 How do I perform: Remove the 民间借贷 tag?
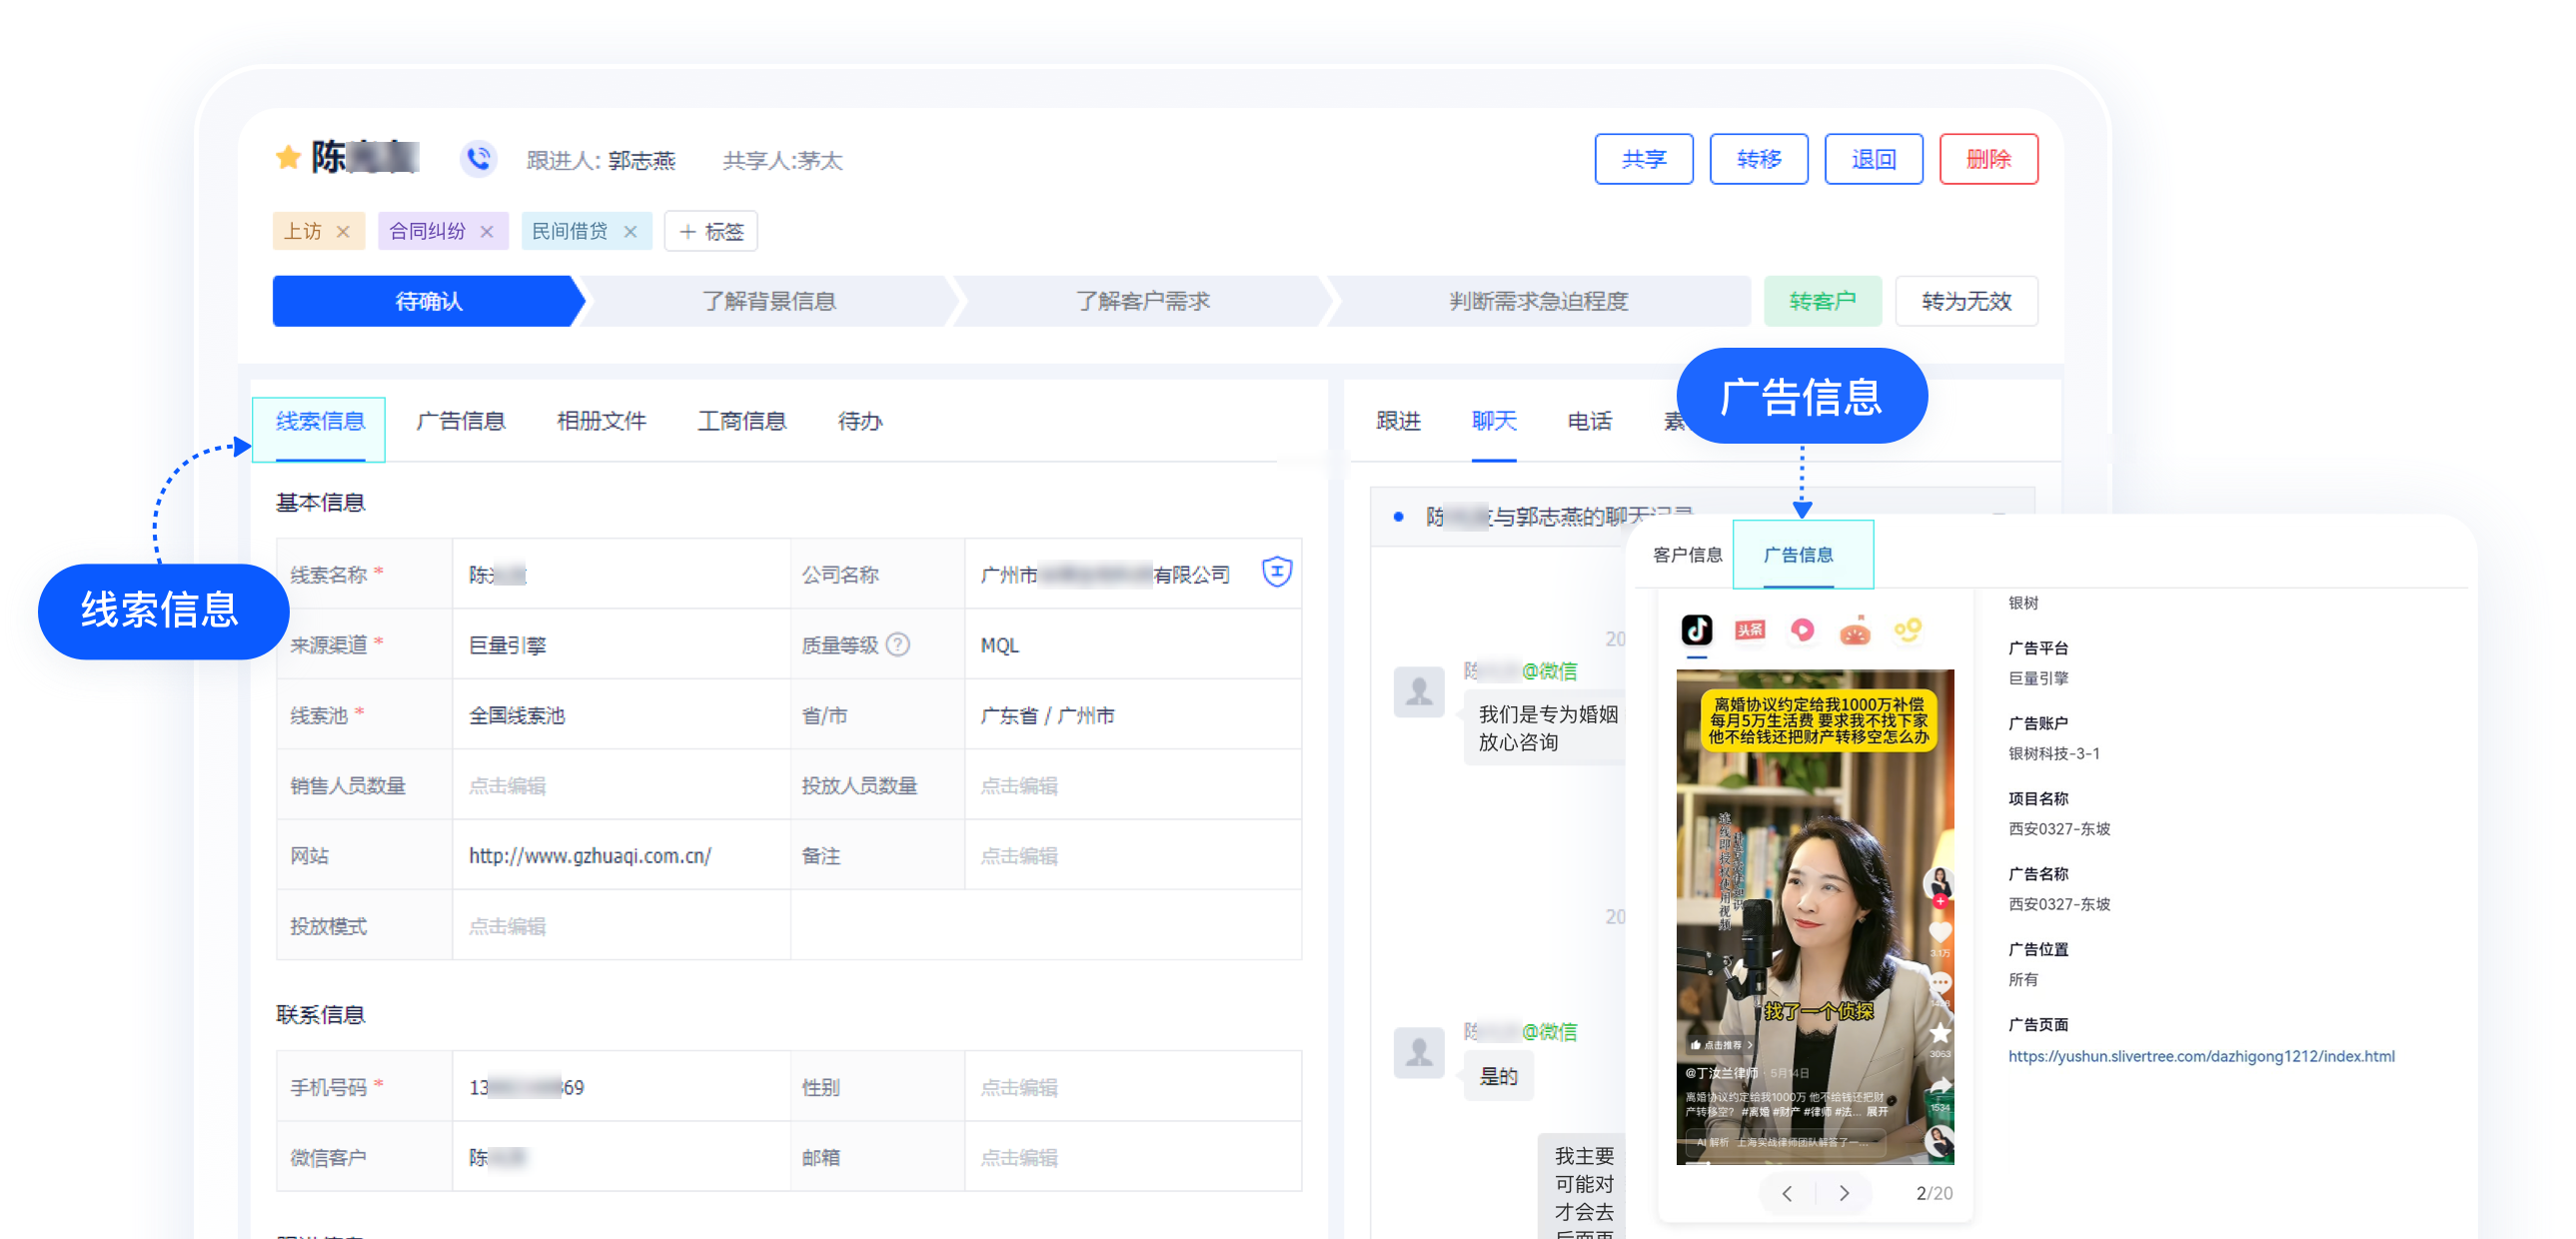click(x=631, y=231)
